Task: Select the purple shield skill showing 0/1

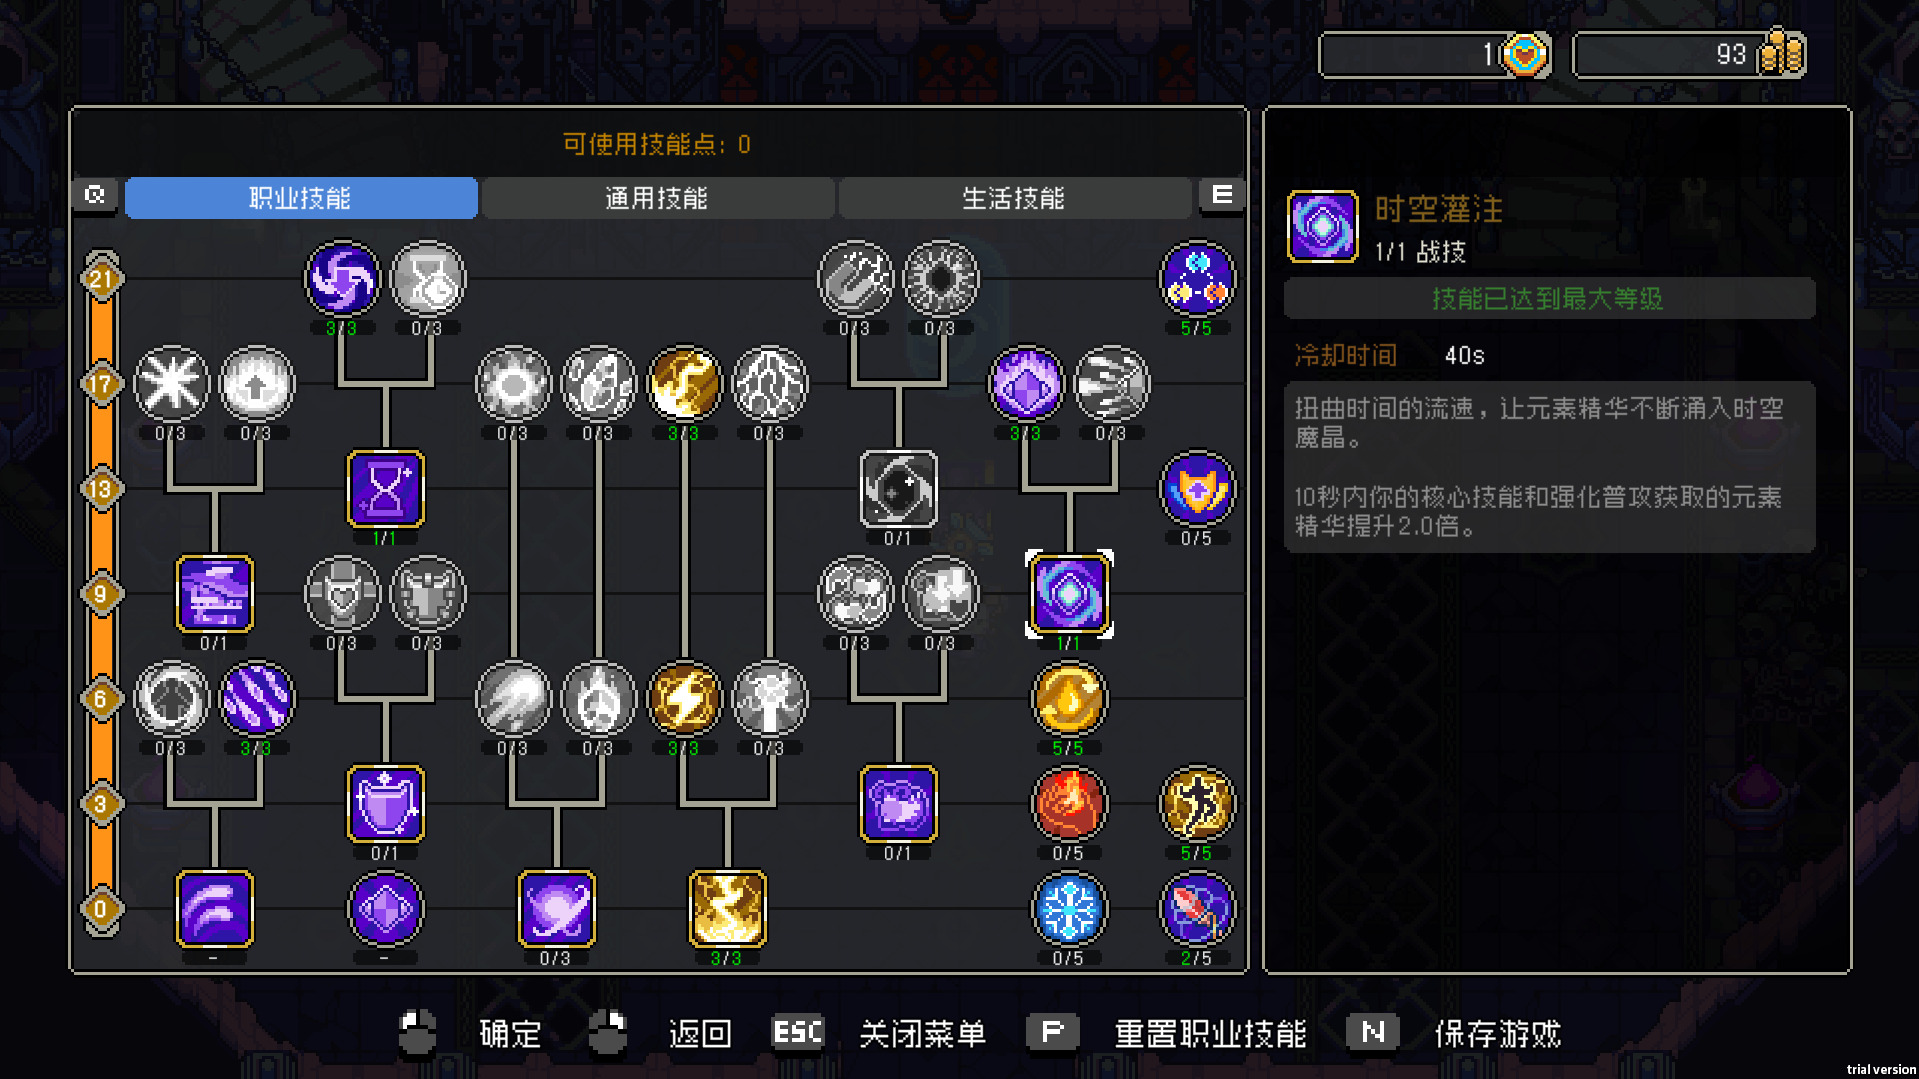Action: click(x=385, y=804)
